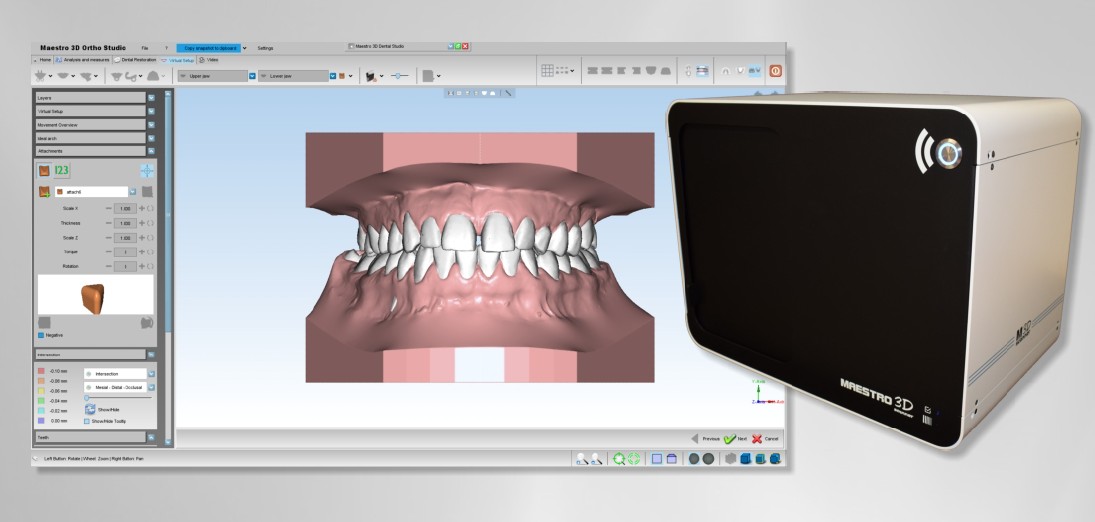Reset Rotation with circular arrow icon
This screenshot has height=522, width=1095.
tap(150, 266)
